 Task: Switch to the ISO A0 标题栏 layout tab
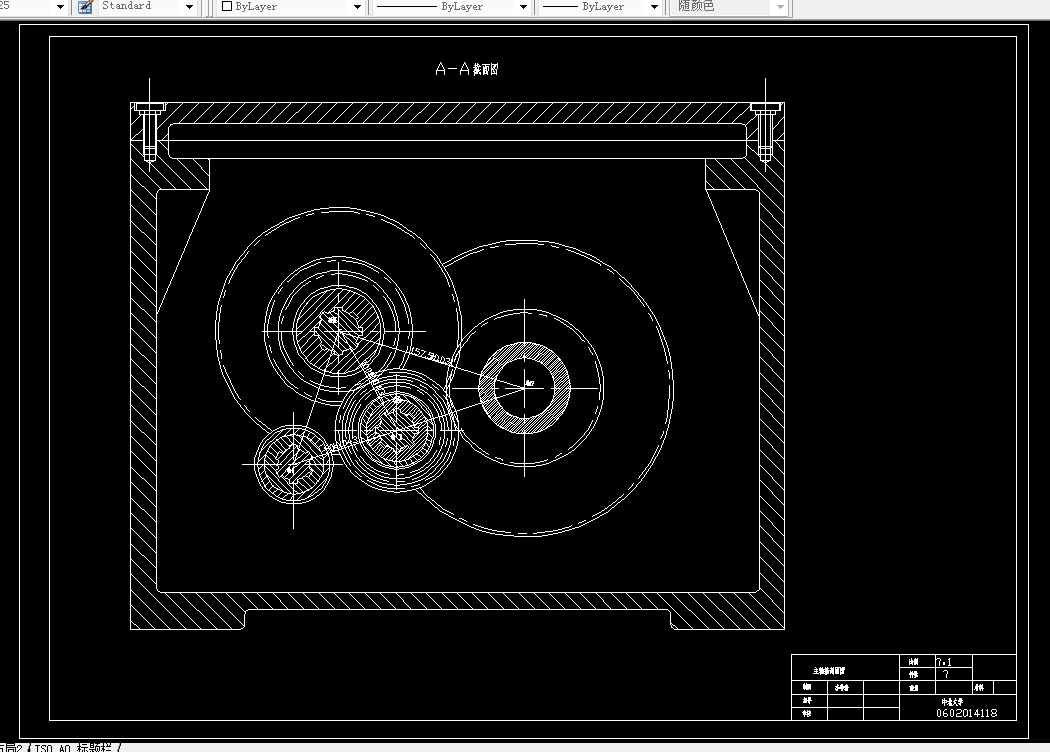pyautogui.click(x=76, y=747)
